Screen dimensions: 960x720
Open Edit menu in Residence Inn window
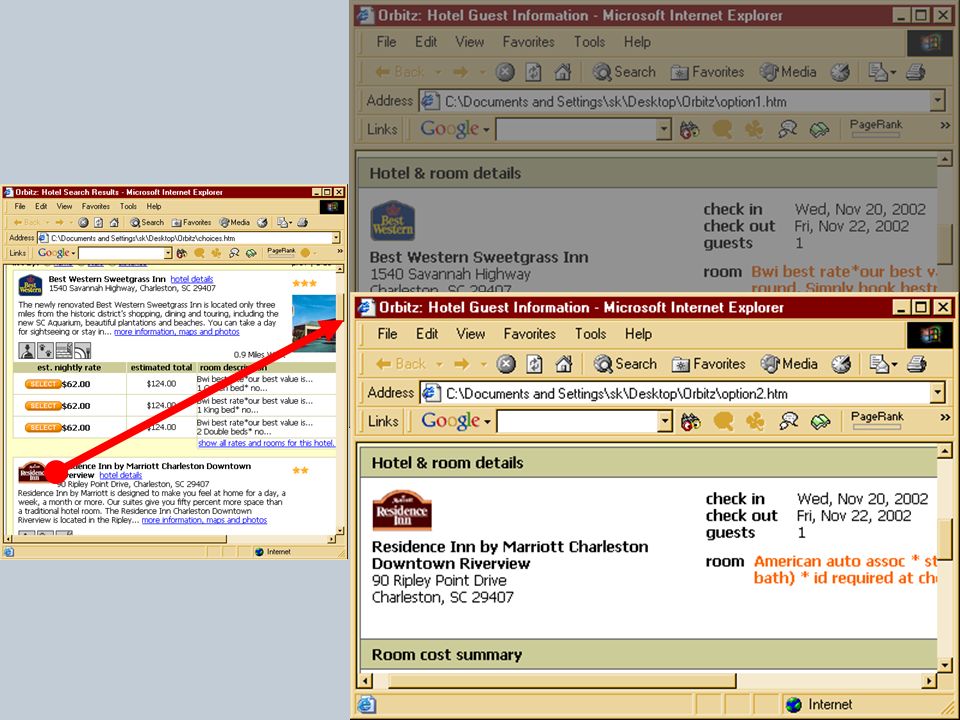point(427,334)
